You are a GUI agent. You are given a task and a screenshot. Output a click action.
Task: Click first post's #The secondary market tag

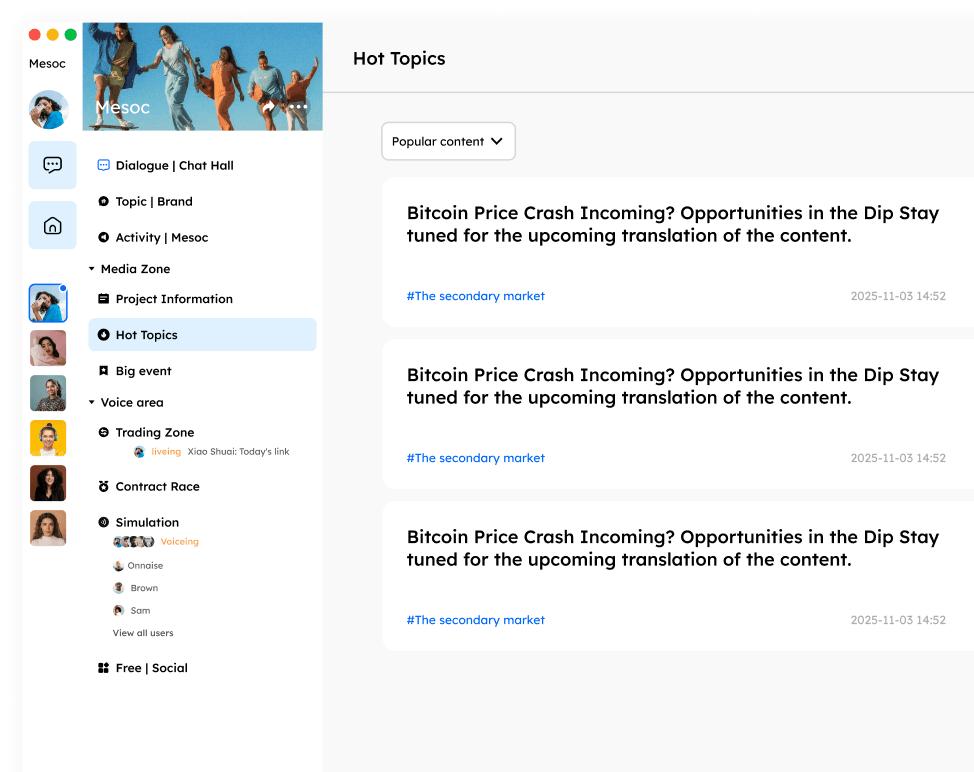point(475,296)
